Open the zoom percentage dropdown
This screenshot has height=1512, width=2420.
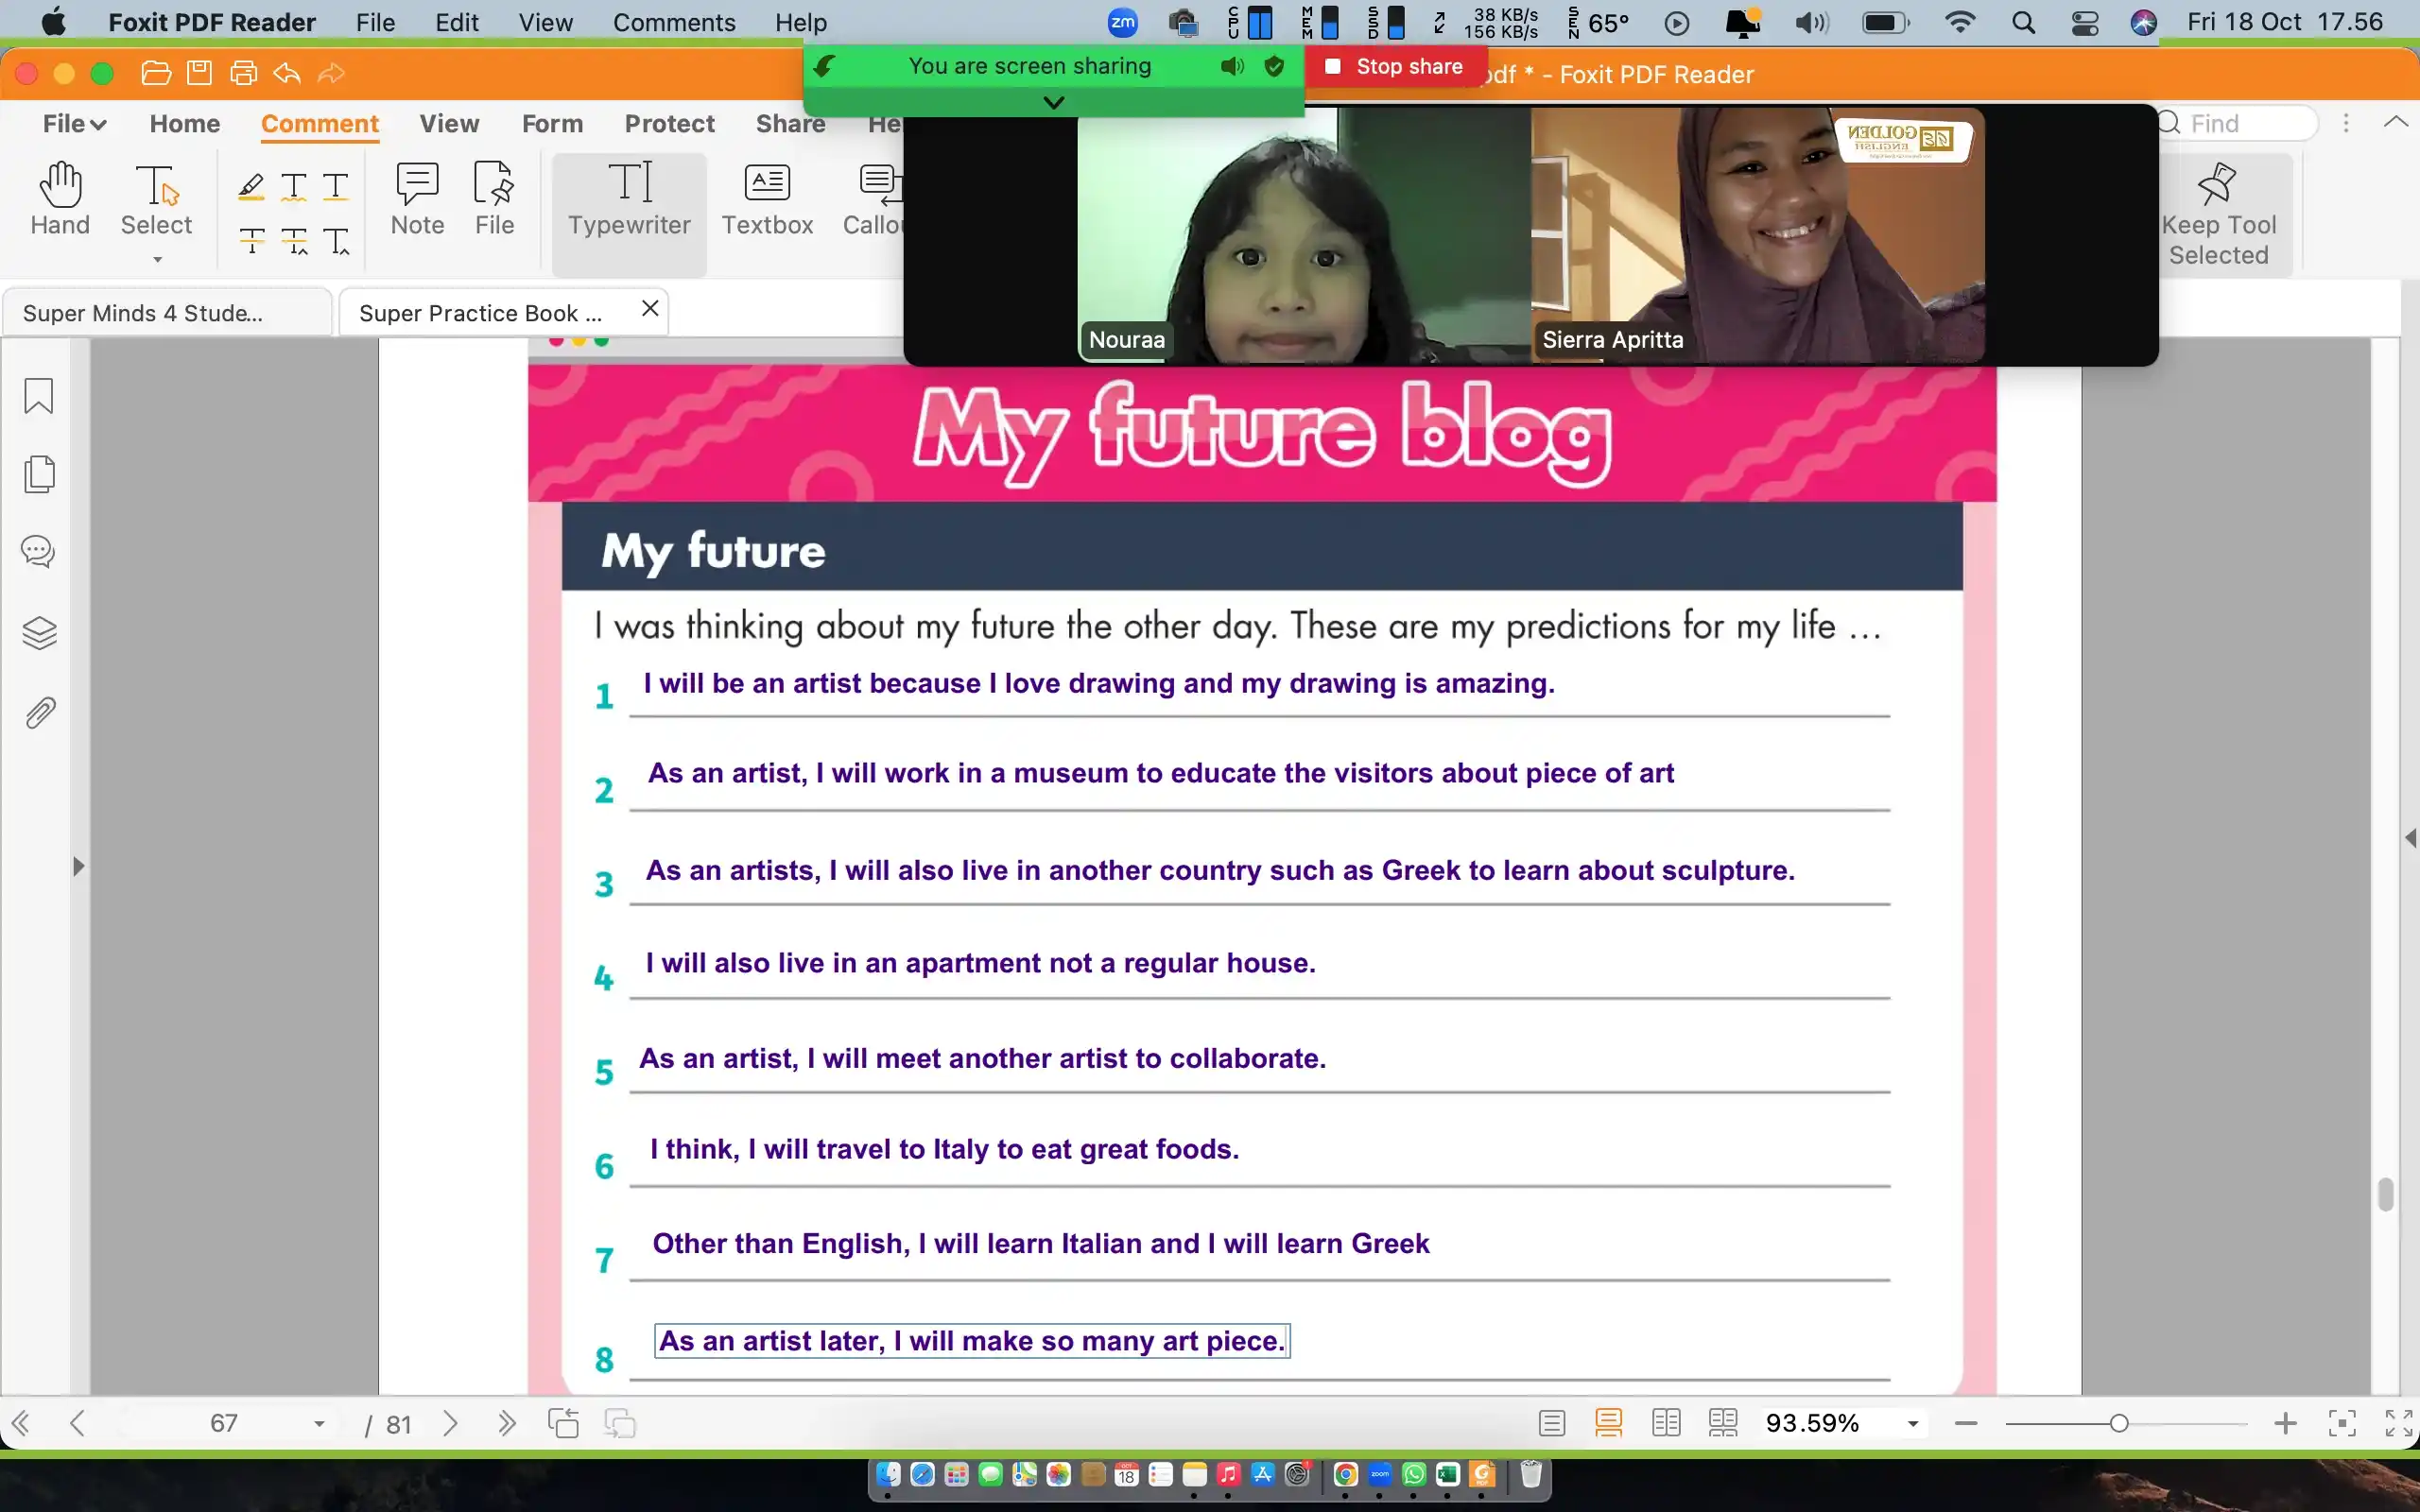1912,1423
